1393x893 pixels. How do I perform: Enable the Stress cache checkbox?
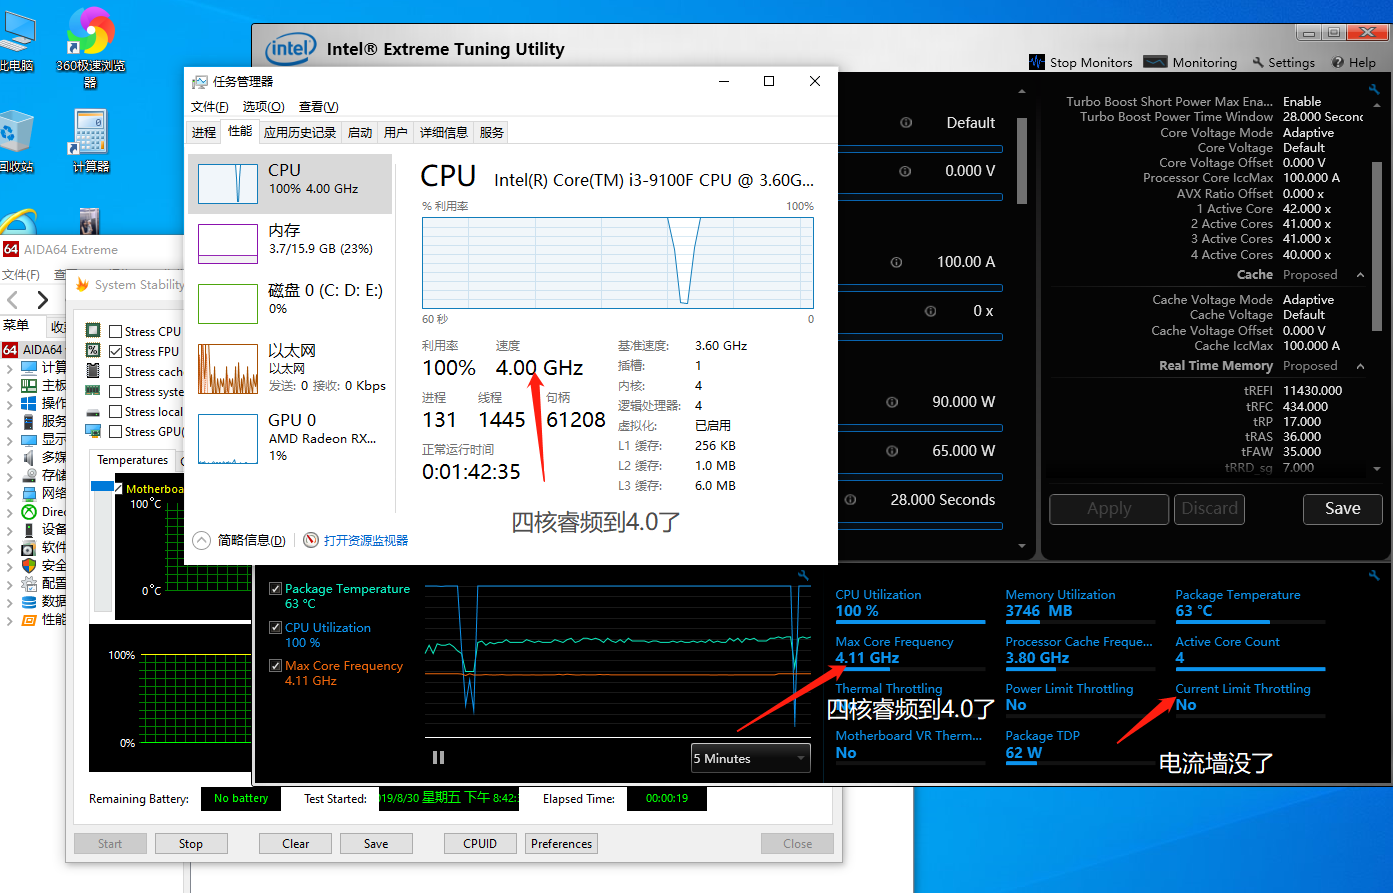click(116, 371)
